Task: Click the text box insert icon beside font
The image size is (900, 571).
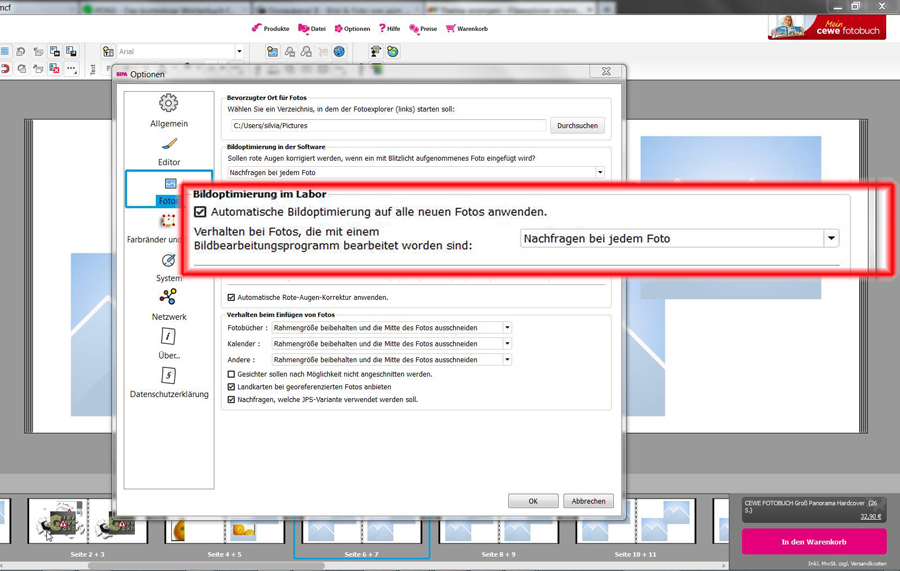Action: (x=108, y=52)
